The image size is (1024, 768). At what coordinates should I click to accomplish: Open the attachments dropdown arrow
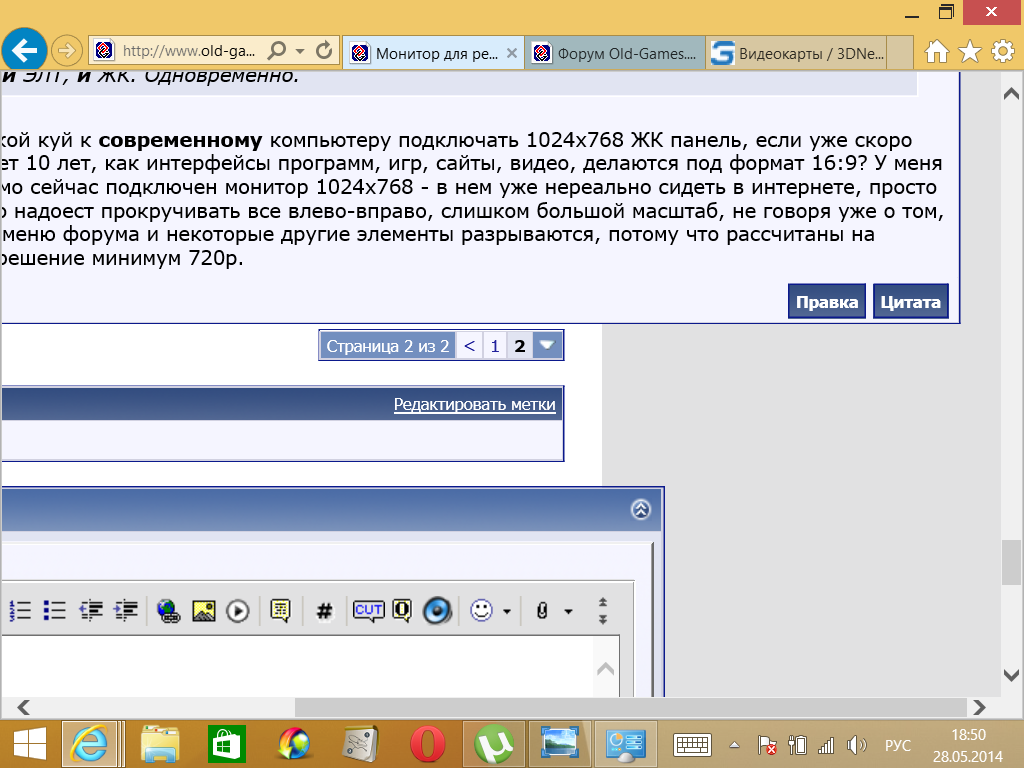[x=568, y=612]
